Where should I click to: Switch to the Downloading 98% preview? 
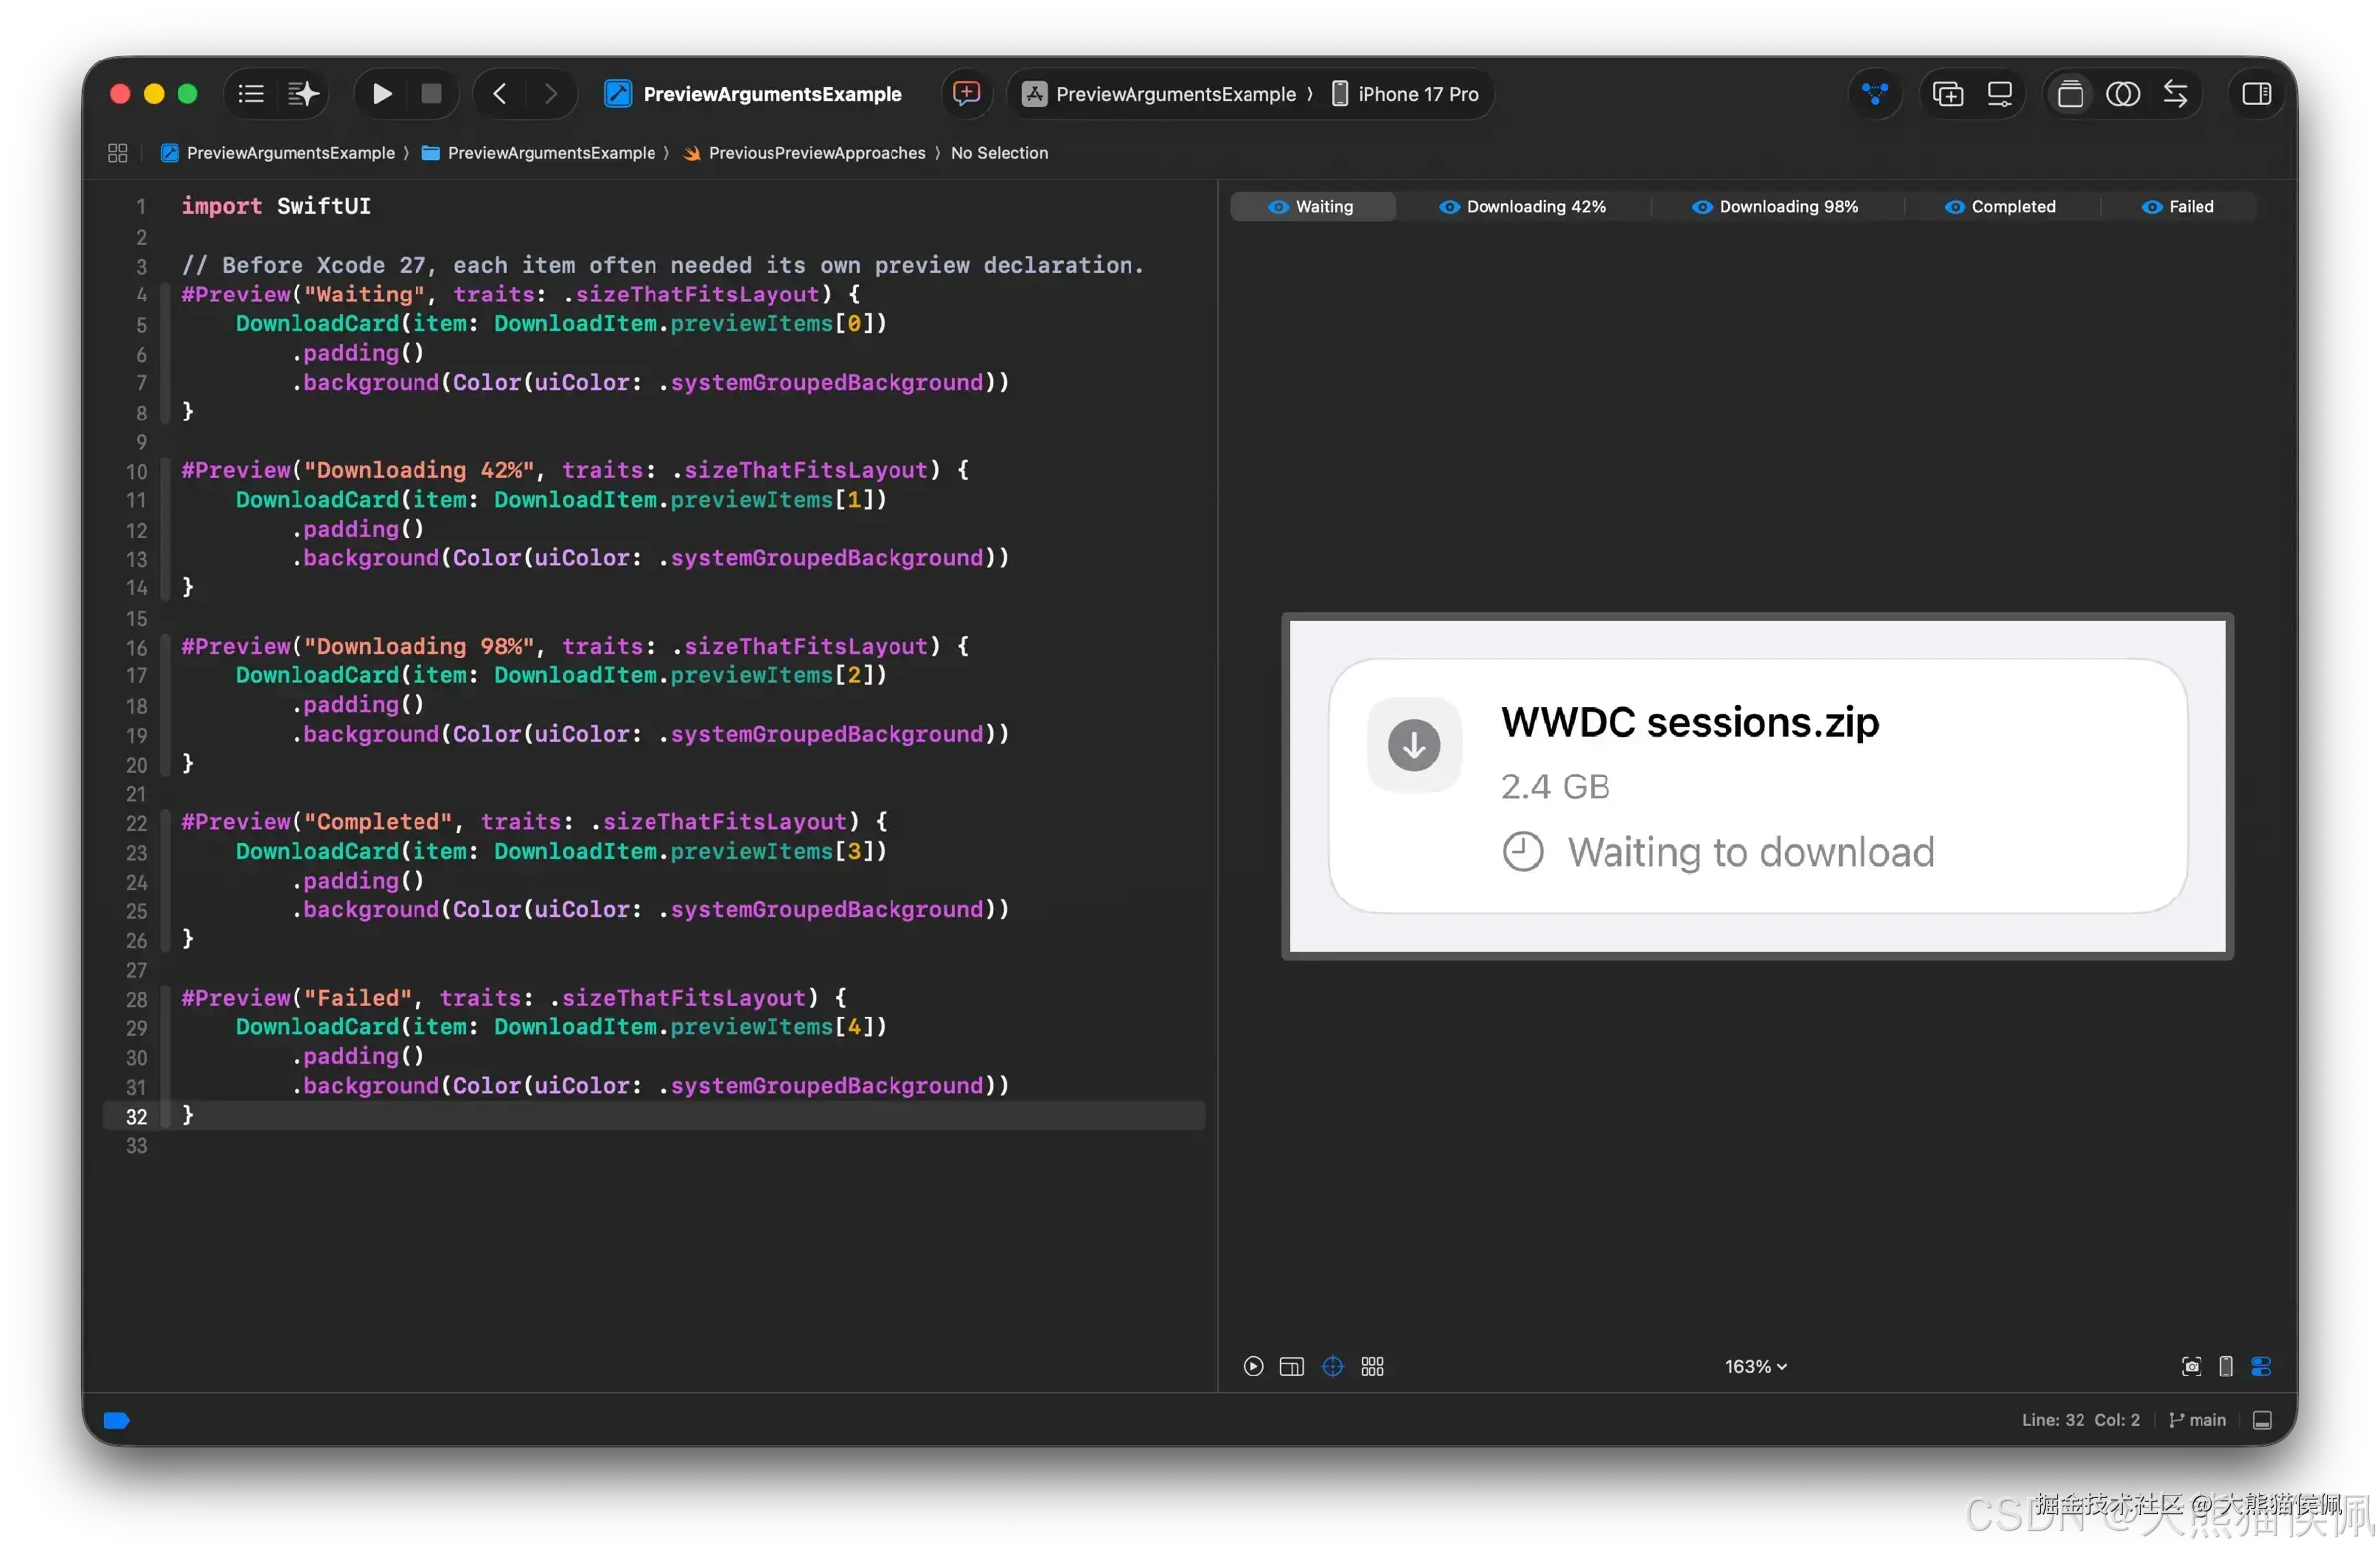[1775, 207]
